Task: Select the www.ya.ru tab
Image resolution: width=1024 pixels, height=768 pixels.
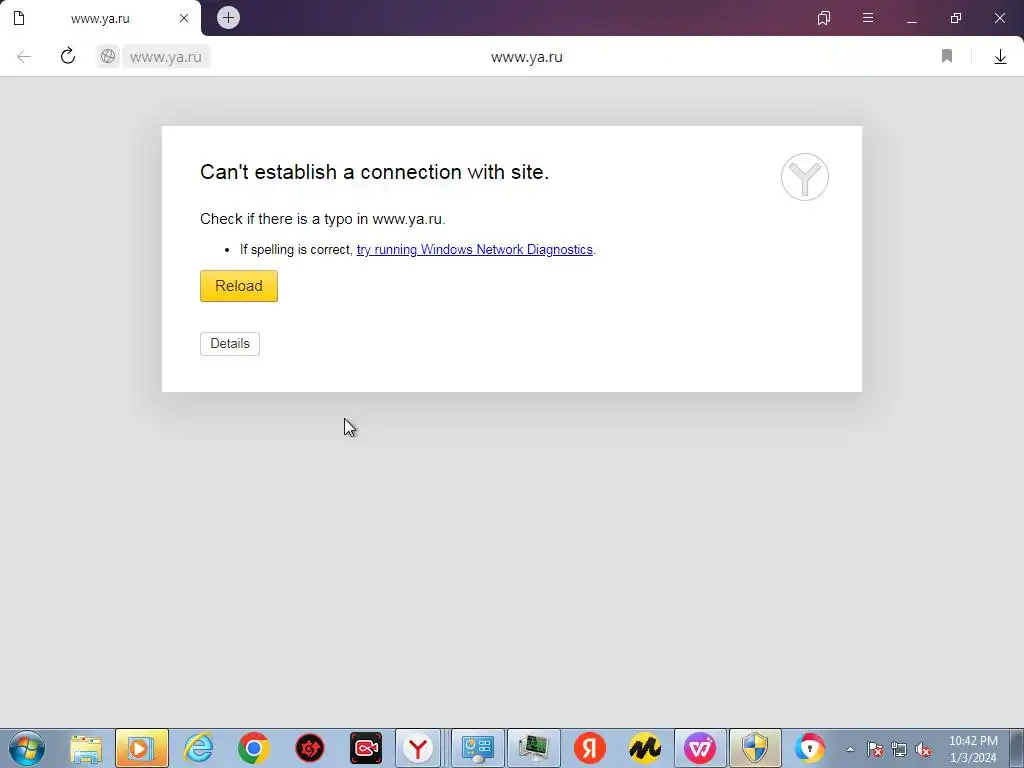Action: tap(101, 18)
